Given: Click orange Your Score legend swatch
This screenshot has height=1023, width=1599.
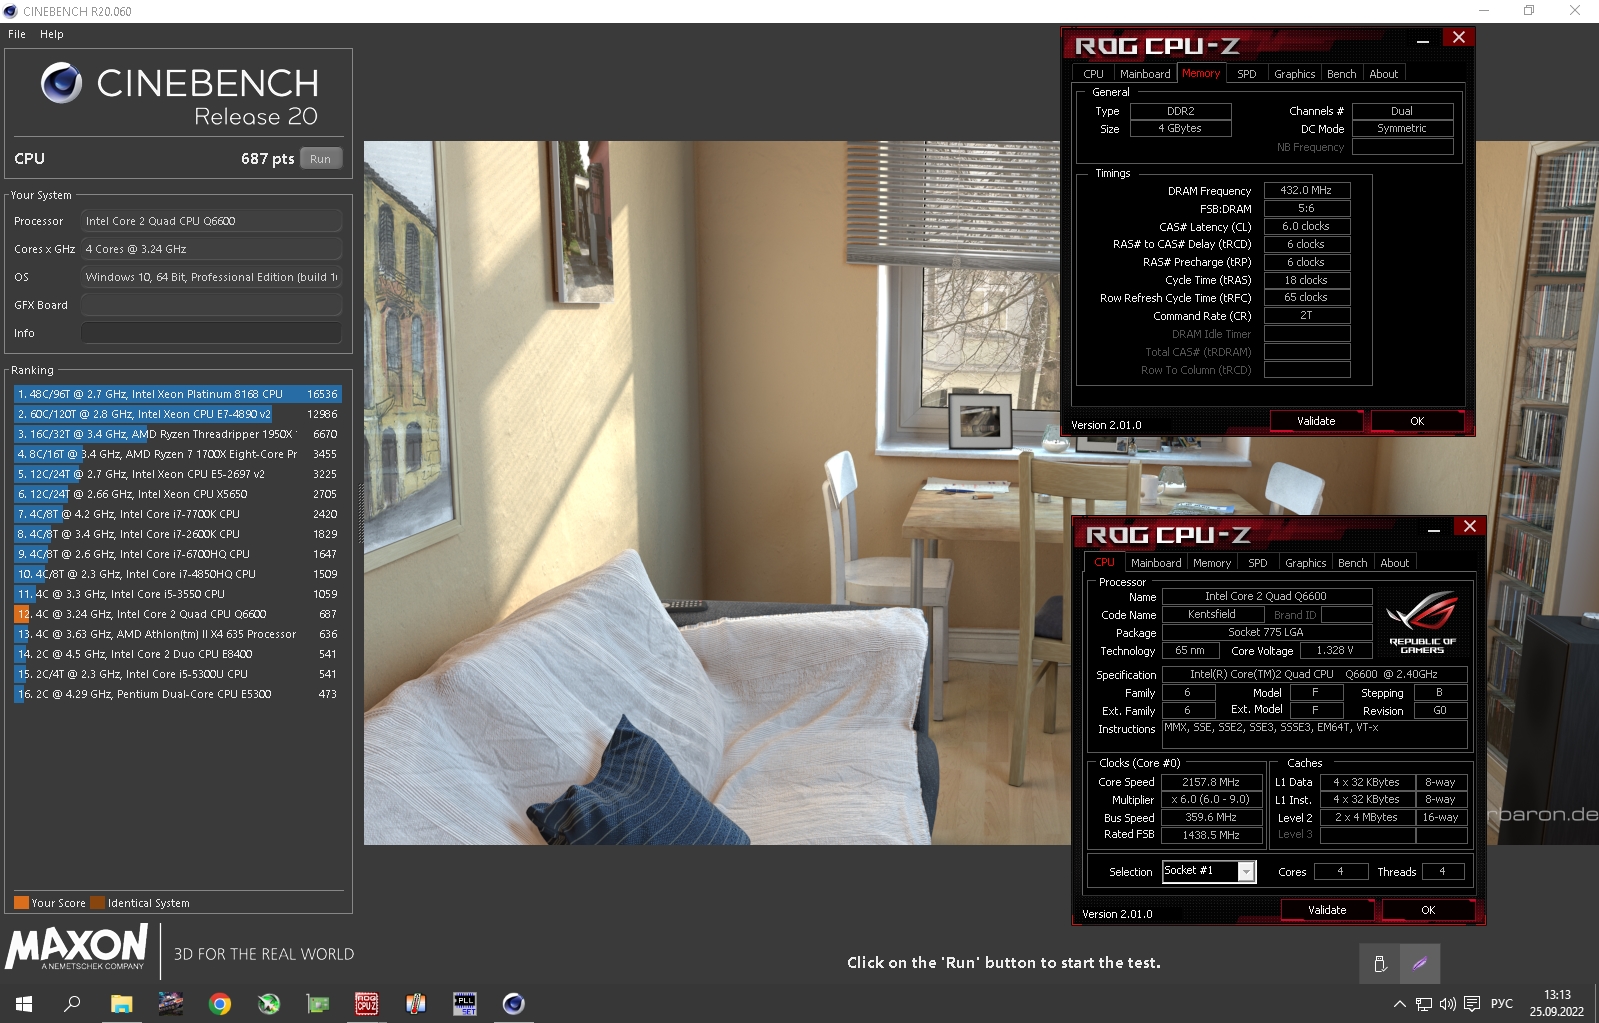Looking at the screenshot, I should coord(21,903).
